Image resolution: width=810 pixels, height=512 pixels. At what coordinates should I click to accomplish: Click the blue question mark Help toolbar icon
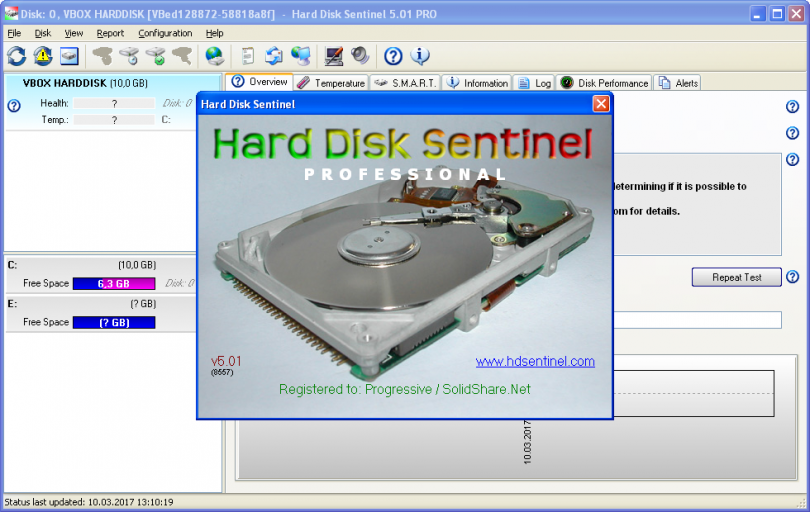[x=393, y=56]
